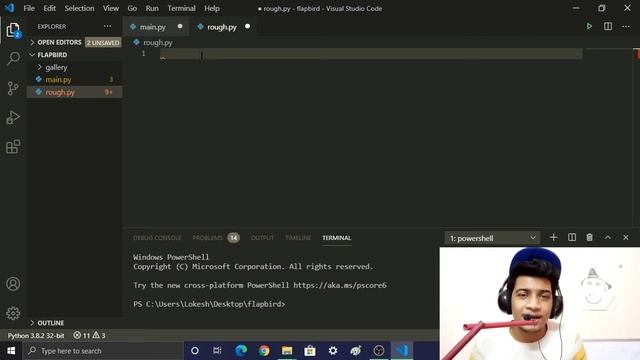Open errors and warnings count in status bar

[89, 336]
